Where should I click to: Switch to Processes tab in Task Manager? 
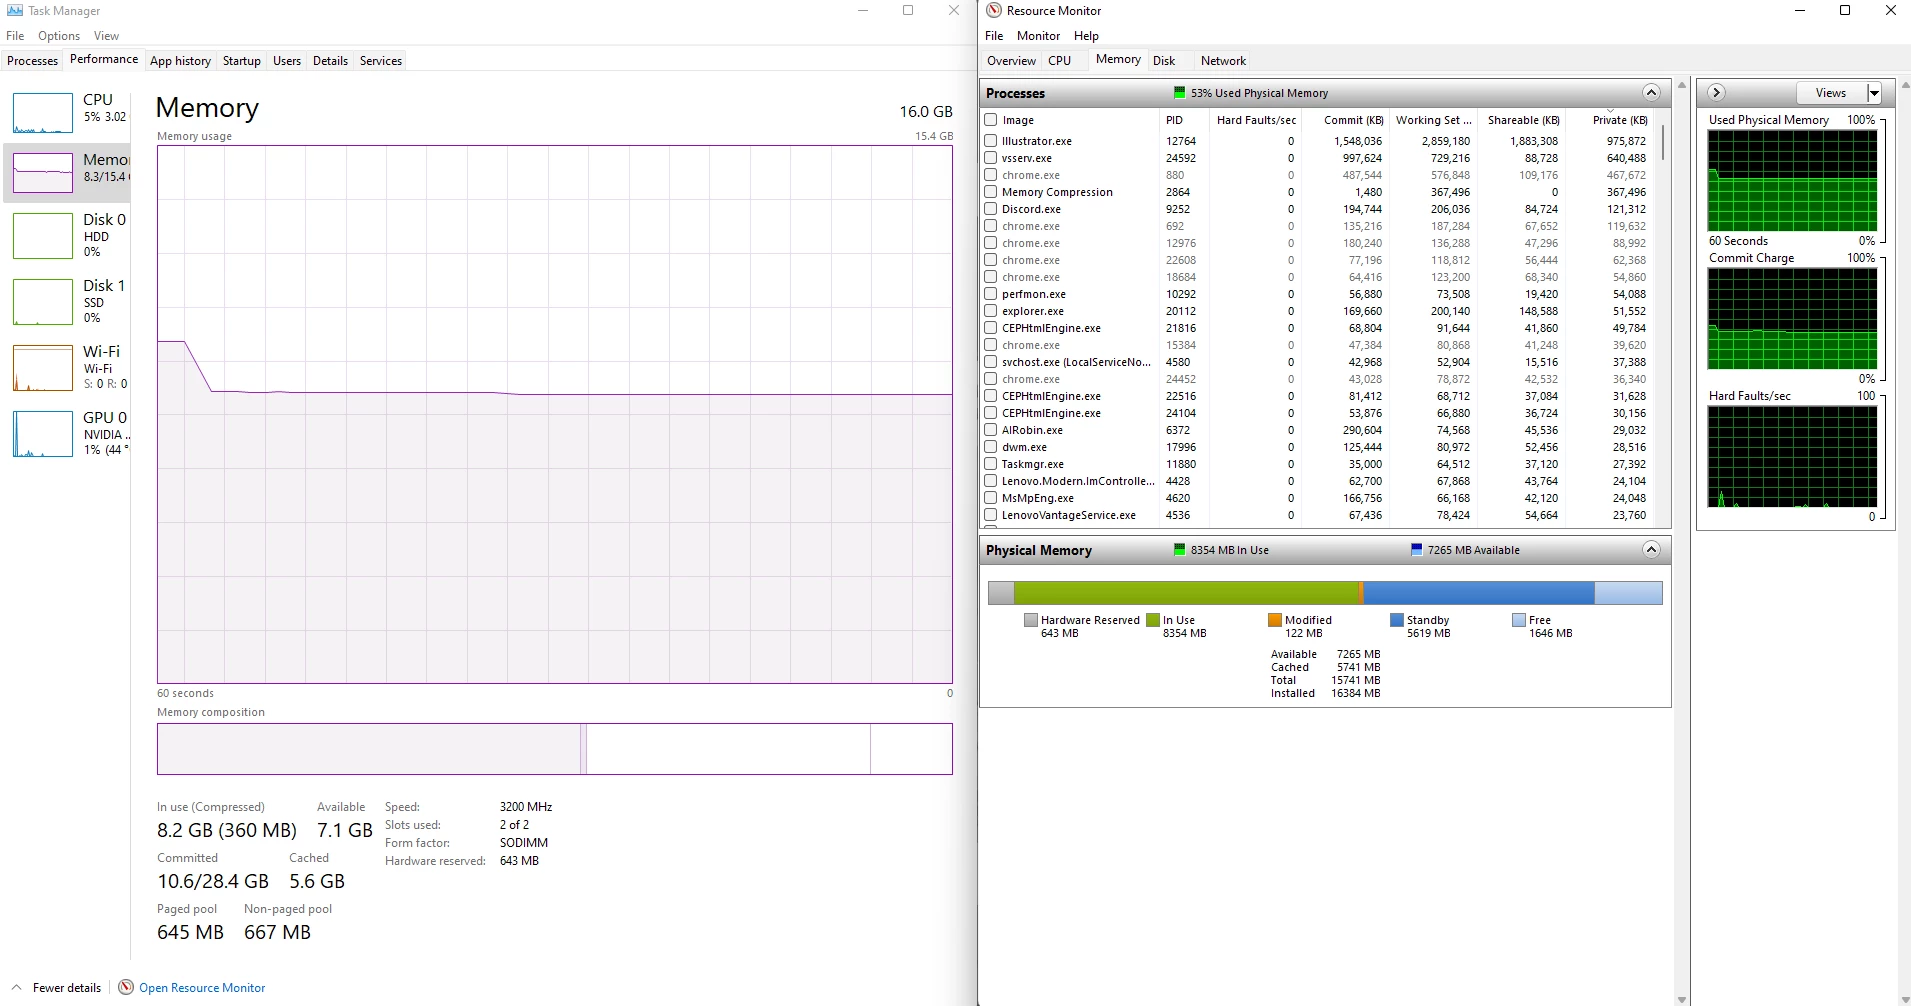pyautogui.click(x=32, y=61)
